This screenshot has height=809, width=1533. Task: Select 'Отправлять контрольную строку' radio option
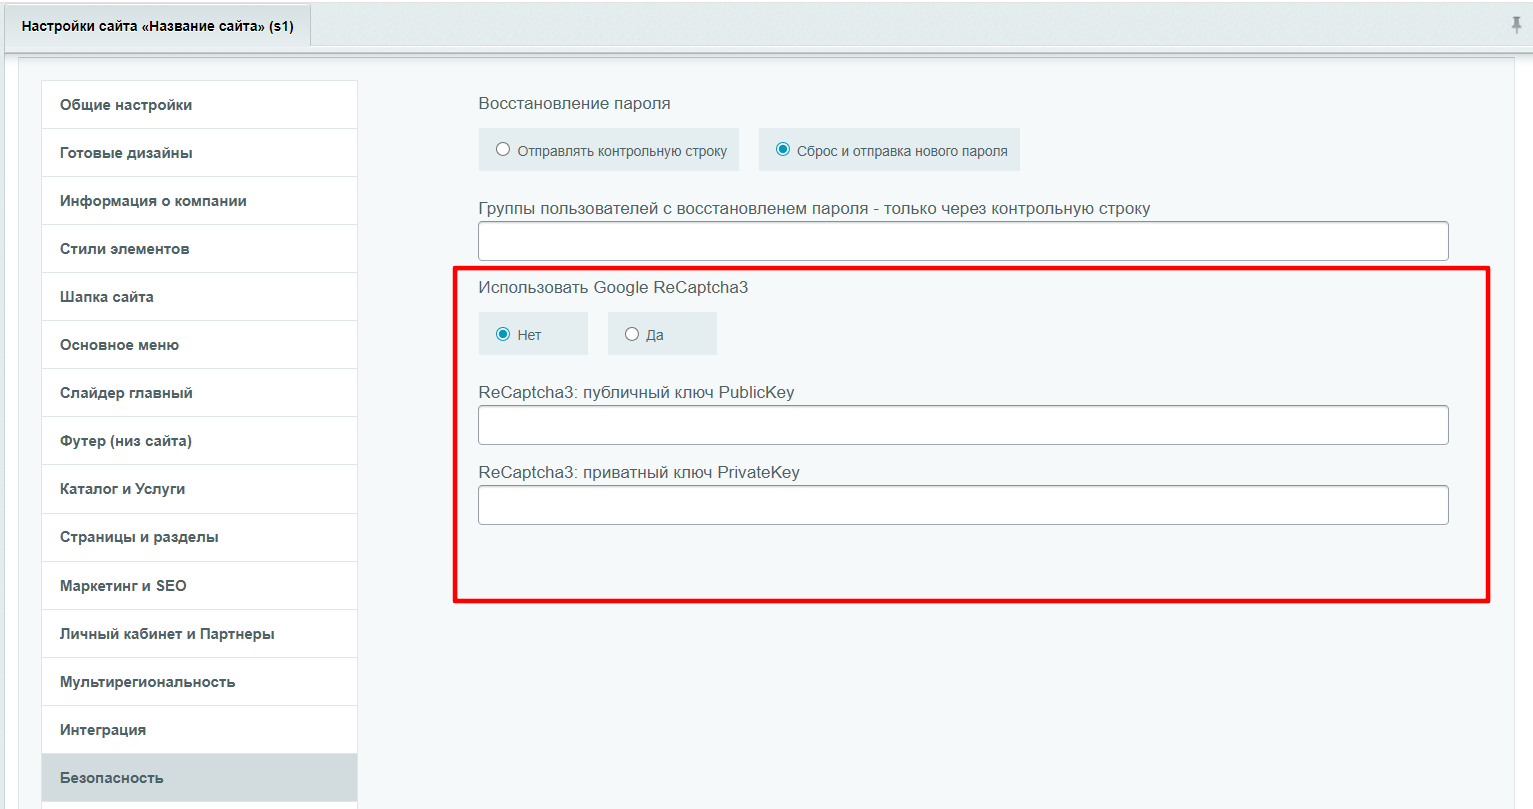[x=503, y=150]
